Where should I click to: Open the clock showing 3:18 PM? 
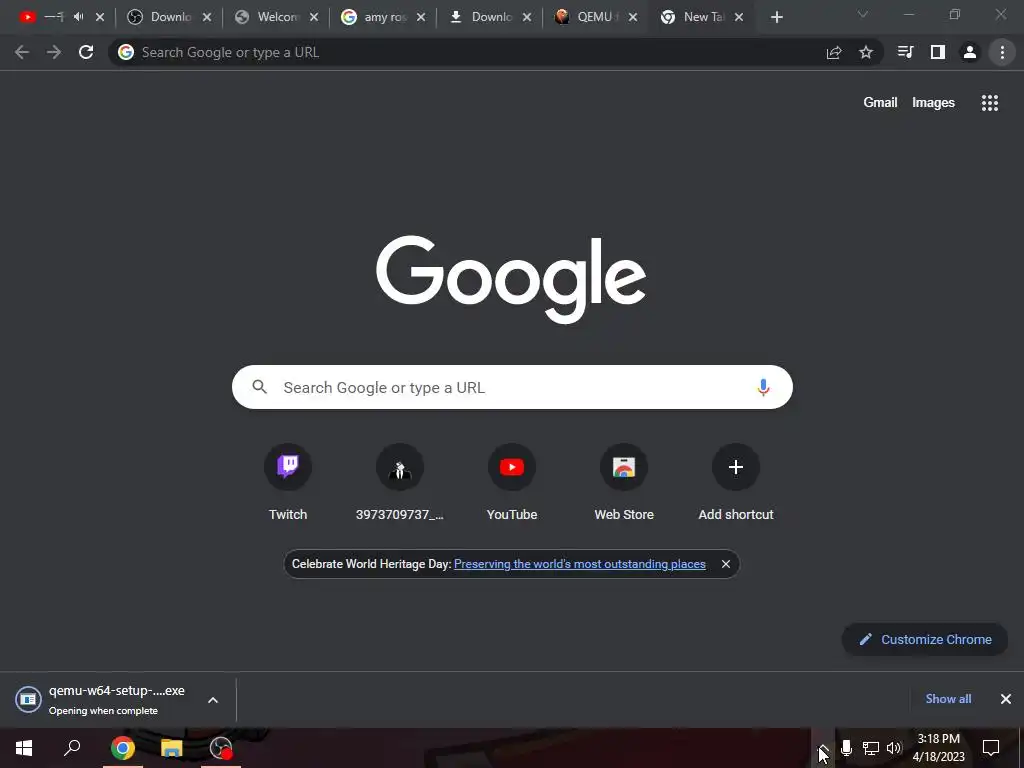click(x=938, y=748)
